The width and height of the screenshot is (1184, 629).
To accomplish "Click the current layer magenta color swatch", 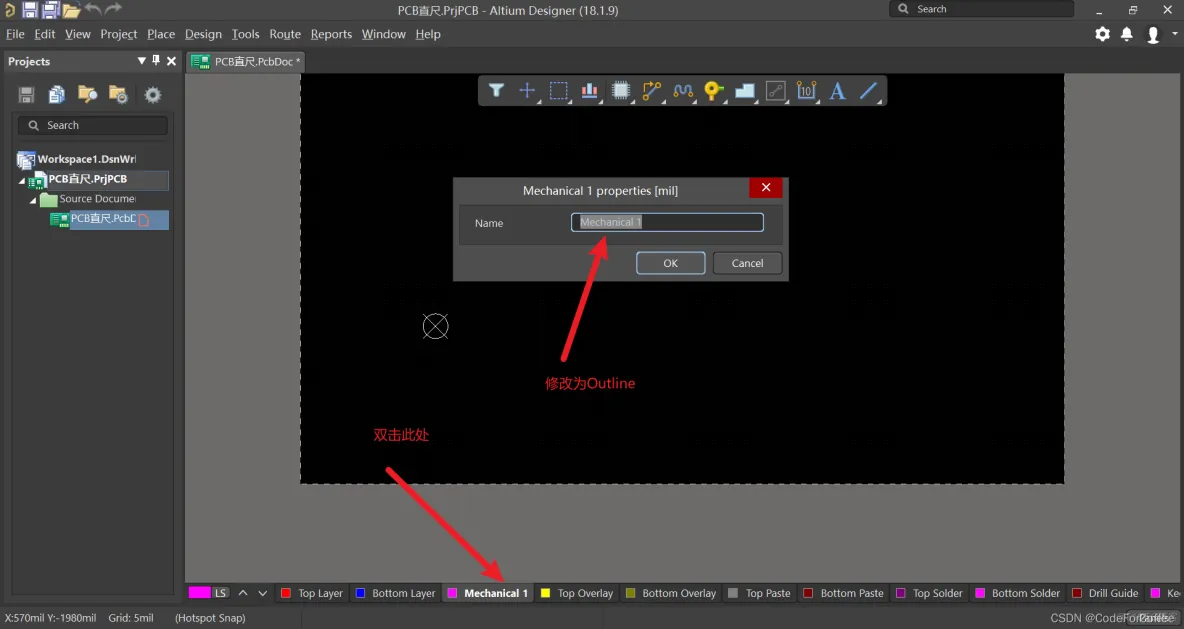I will 199,593.
